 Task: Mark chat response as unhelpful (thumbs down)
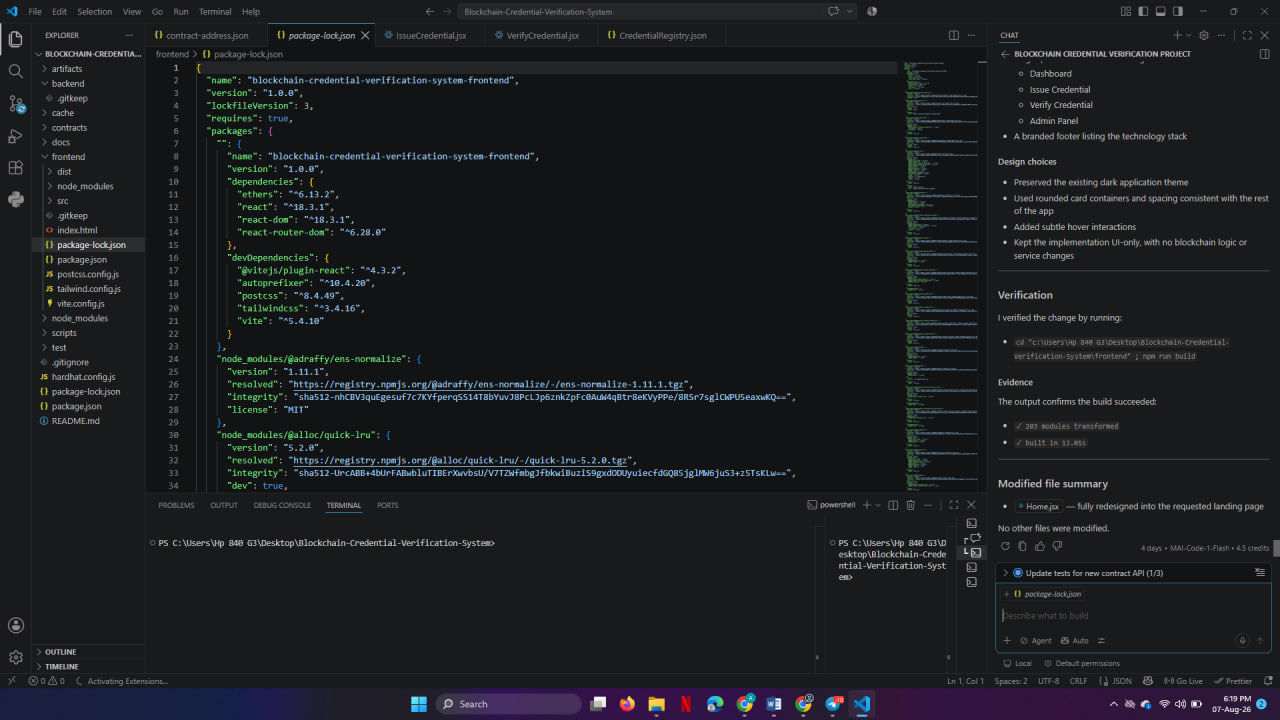pyautogui.click(x=1057, y=546)
